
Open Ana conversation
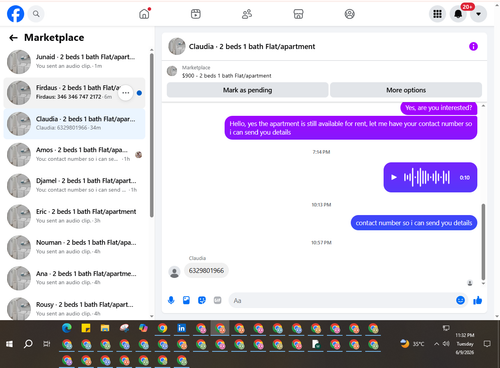(x=74, y=278)
